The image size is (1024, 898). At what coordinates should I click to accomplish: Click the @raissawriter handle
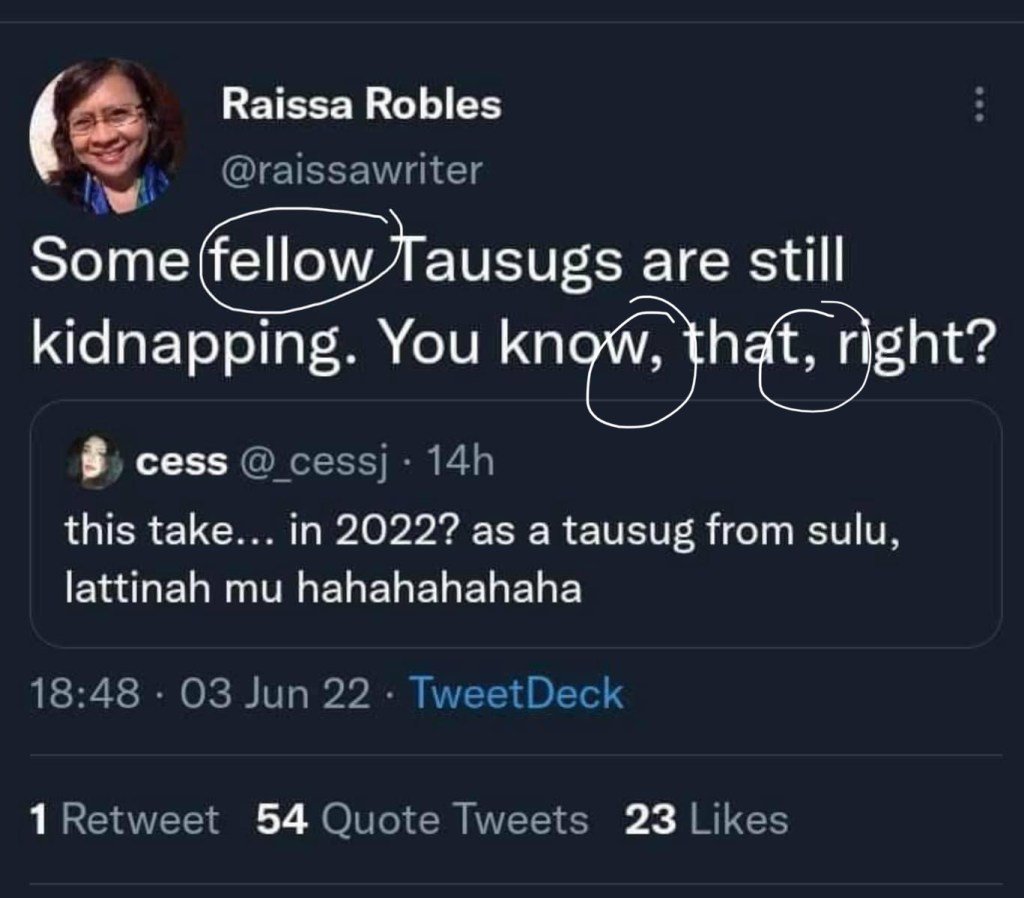click(351, 171)
